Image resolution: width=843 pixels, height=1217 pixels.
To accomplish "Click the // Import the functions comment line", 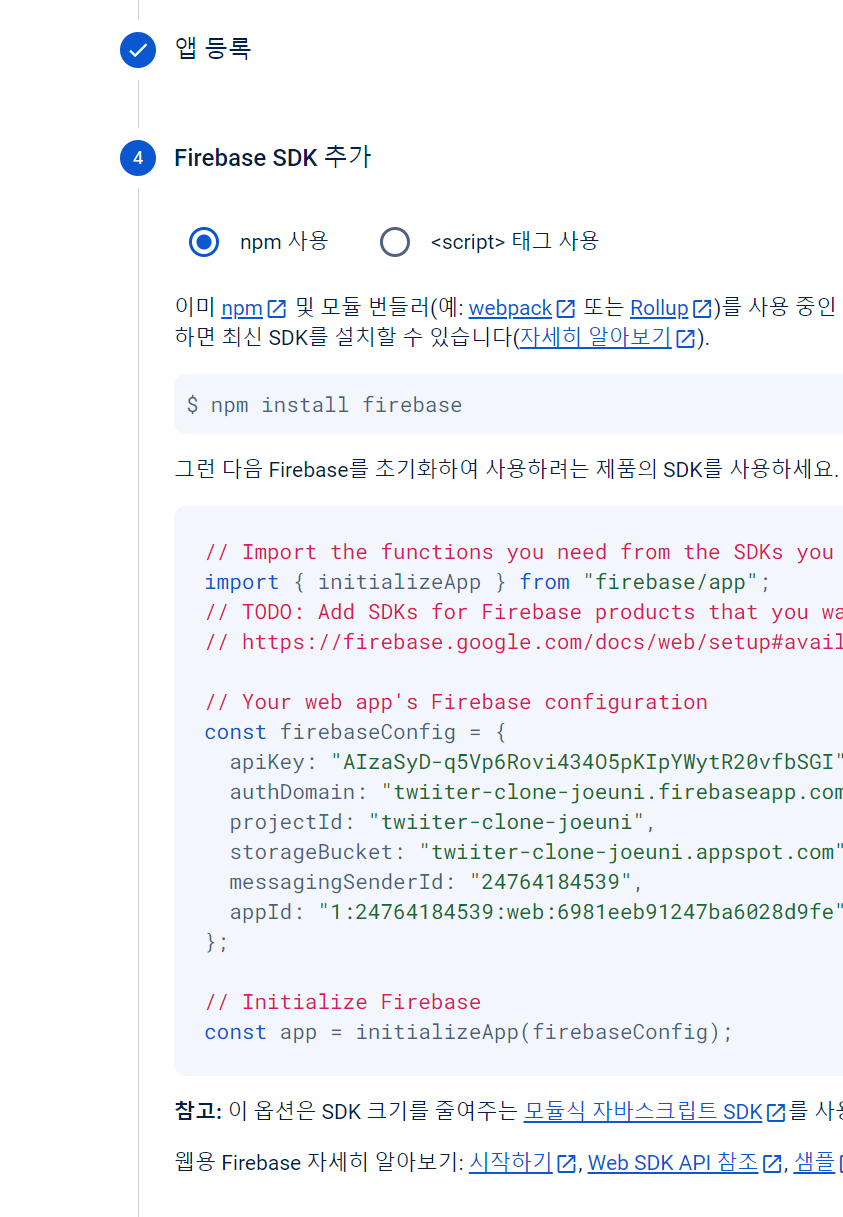I will coord(520,552).
